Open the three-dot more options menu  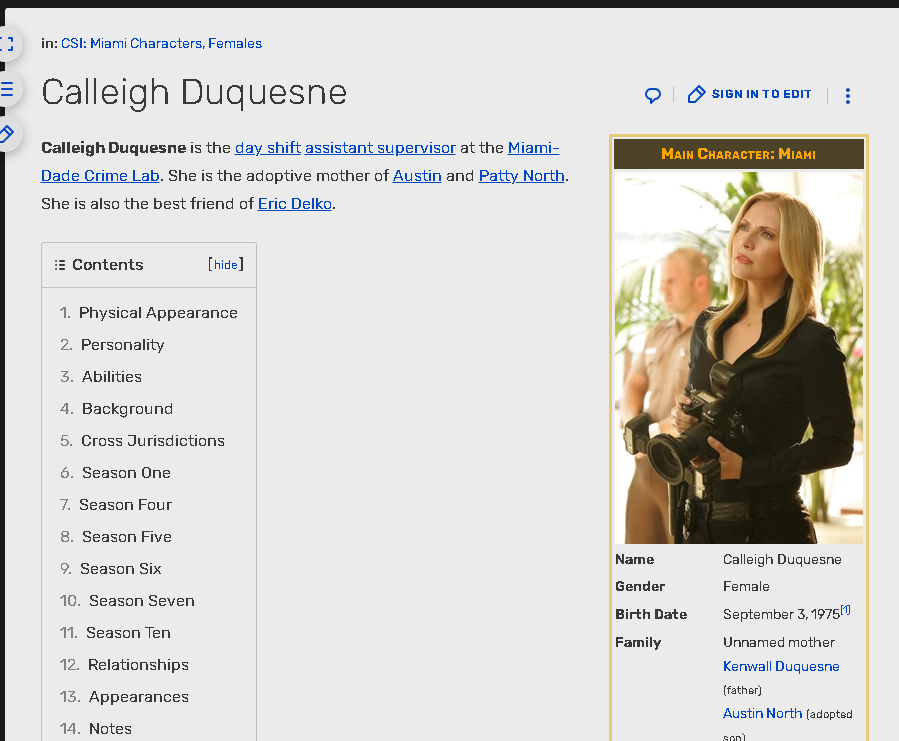(x=848, y=95)
